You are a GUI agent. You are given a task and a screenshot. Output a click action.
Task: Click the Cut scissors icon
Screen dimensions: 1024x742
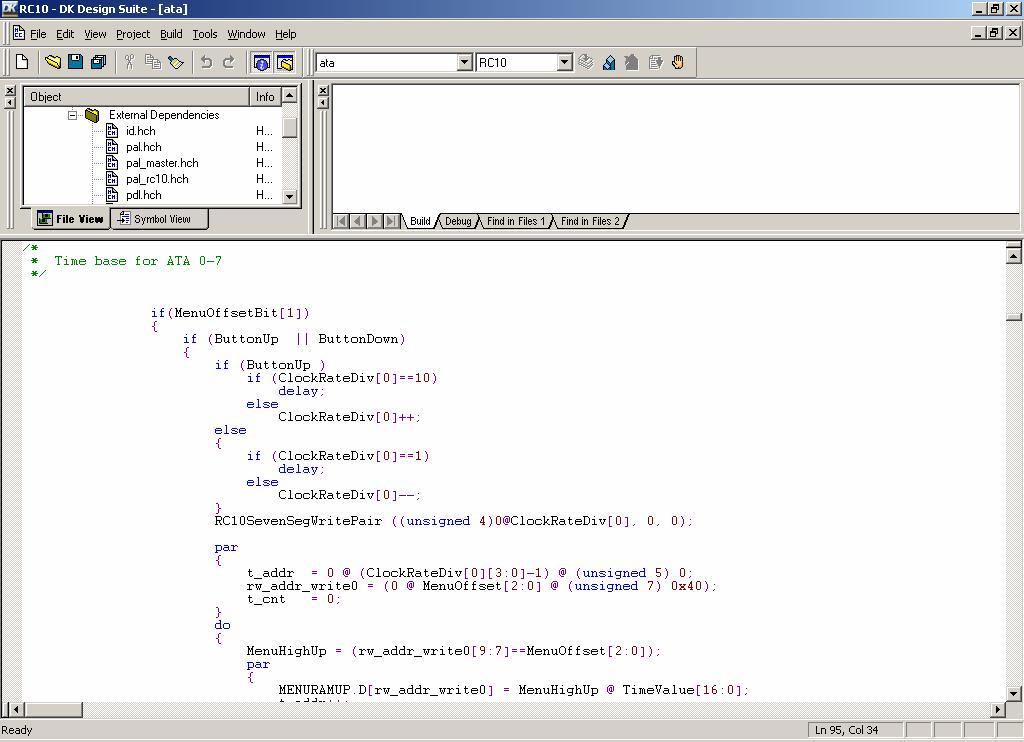tap(129, 62)
